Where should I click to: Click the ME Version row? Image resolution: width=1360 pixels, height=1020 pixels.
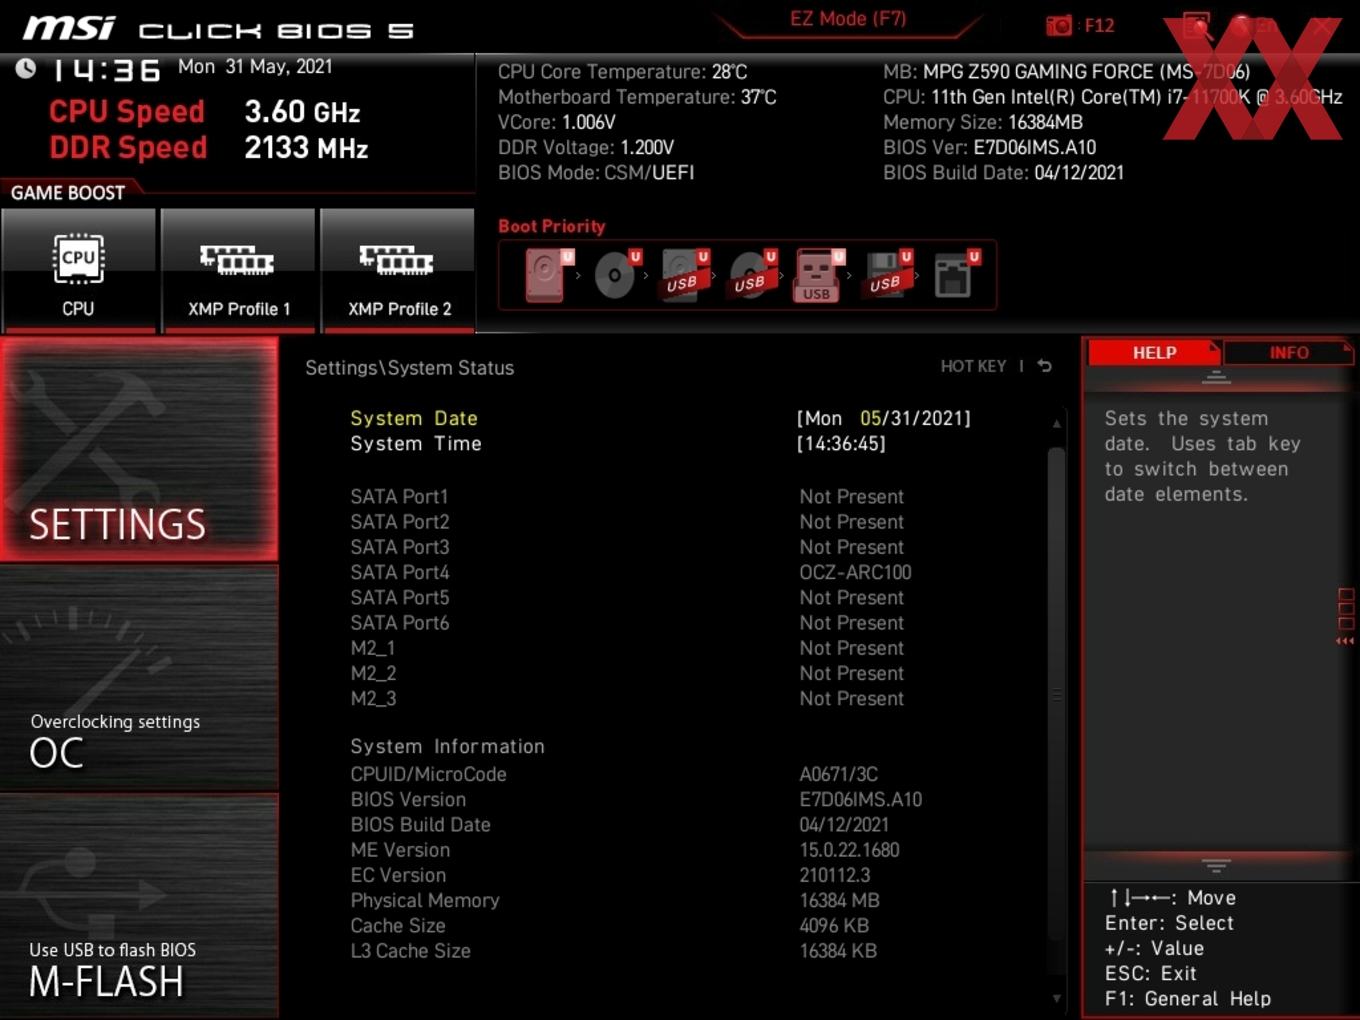tap(625, 850)
